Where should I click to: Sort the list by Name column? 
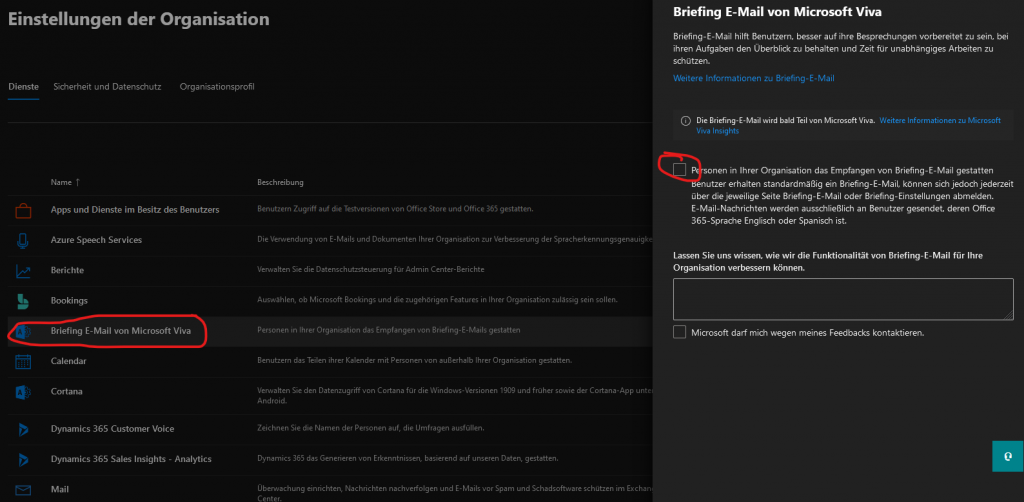pos(65,182)
